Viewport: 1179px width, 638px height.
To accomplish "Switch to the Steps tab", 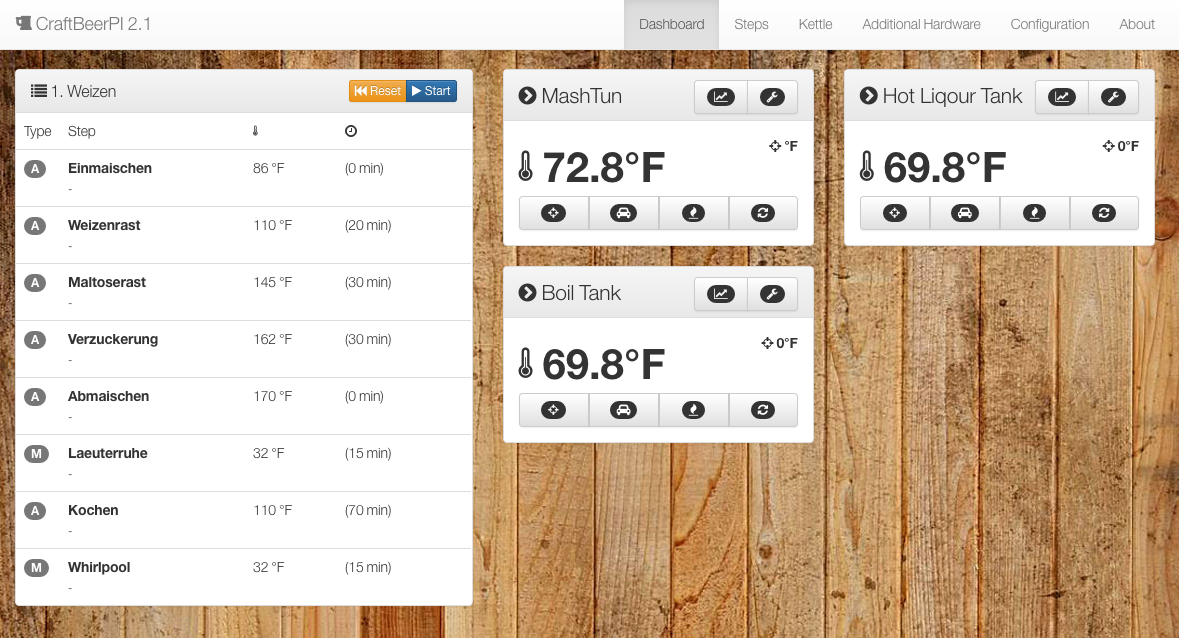I will [x=751, y=24].
